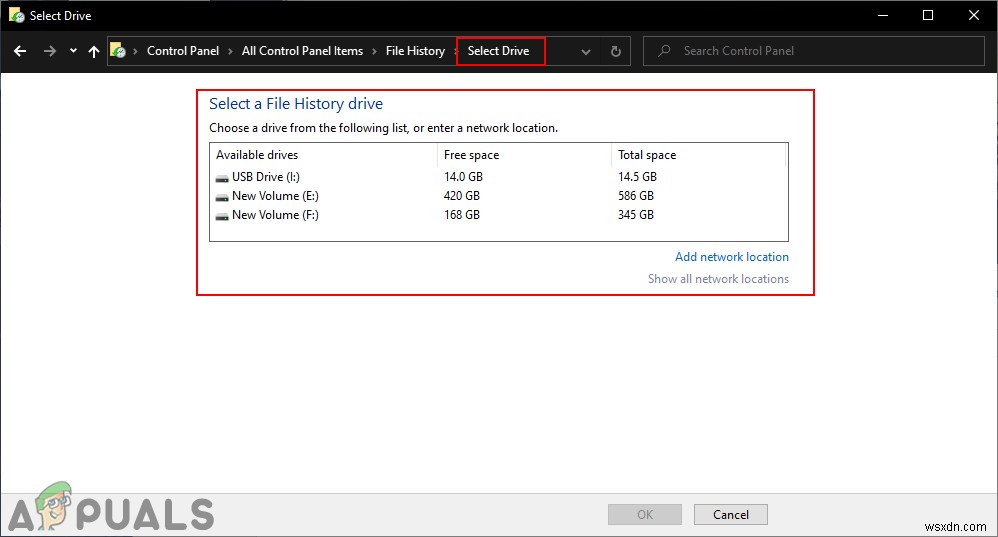
Task: Open Control Panel breadcrumb
Action: click(x=183, y=51)
